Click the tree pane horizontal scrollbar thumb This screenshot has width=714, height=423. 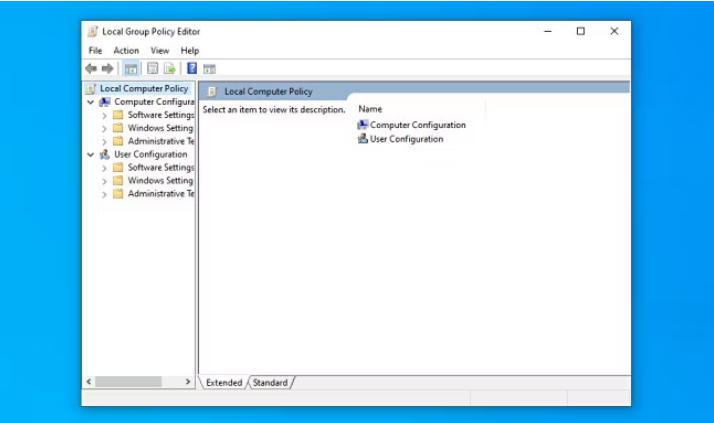click(x=128, y=382)
